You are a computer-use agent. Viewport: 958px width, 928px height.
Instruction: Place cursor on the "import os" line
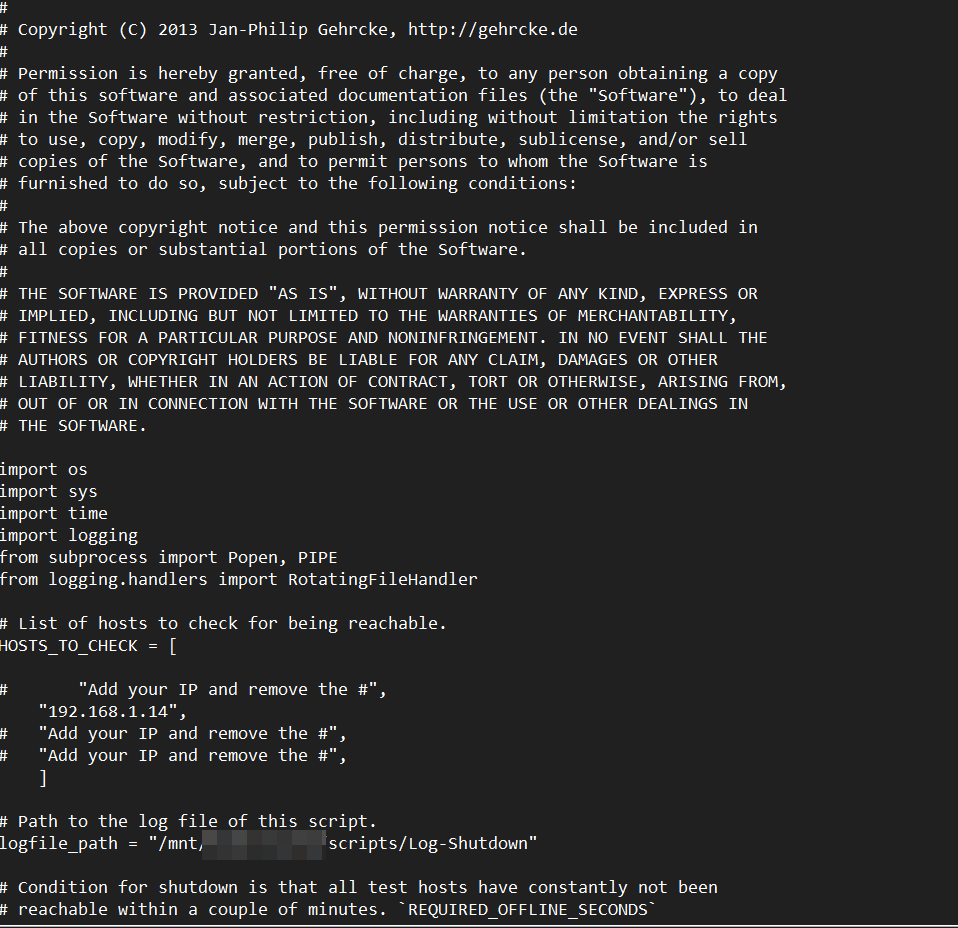click(43, 469)
